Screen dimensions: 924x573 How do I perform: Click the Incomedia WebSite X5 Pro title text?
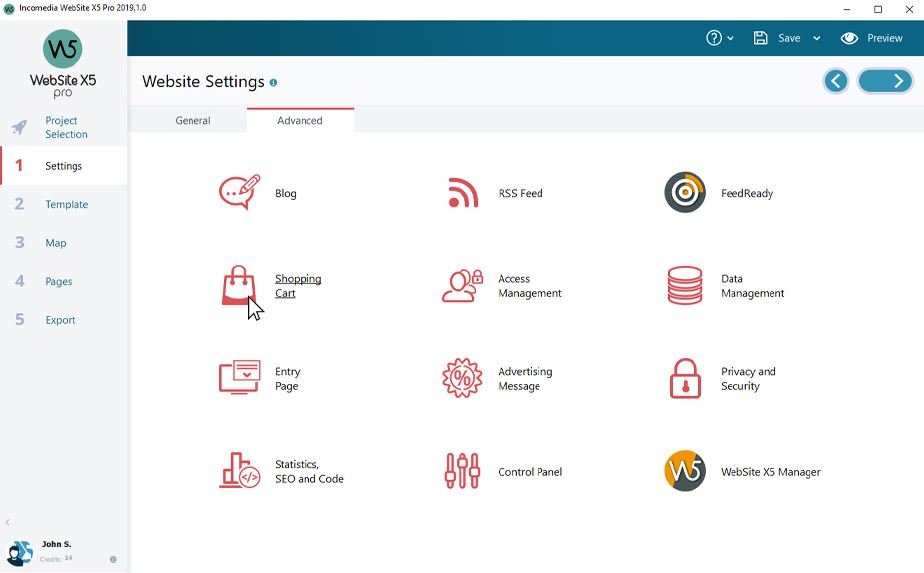[x=82, y=8]
